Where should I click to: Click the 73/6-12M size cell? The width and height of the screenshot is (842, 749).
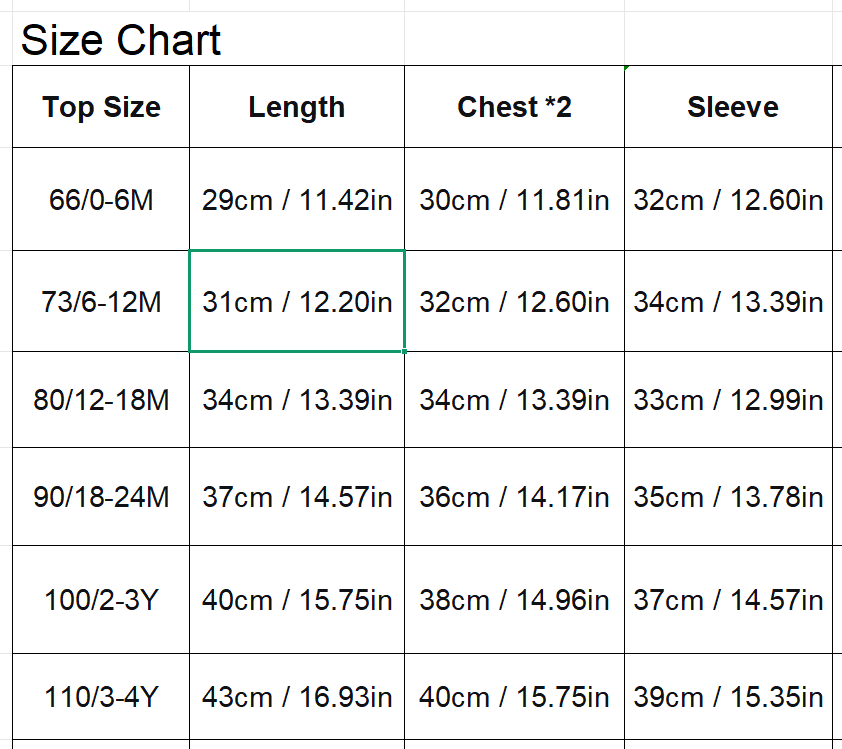point(101,301)
